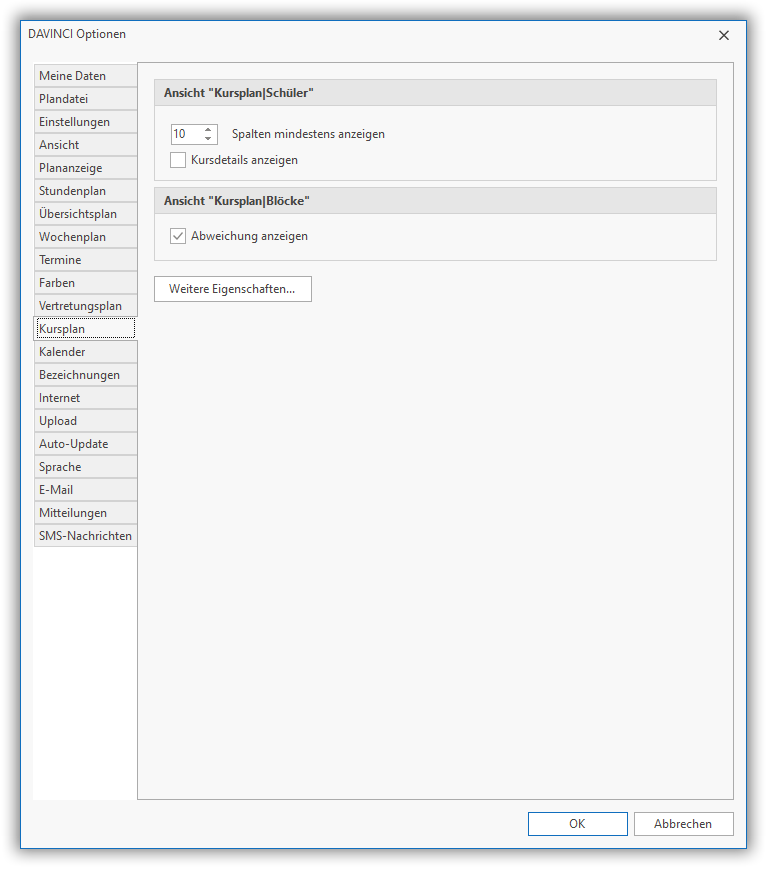Confirm settings with the OK button
The height and width of the screenshot is (869, 767).
pyautogui.click(x=577, y=824)
